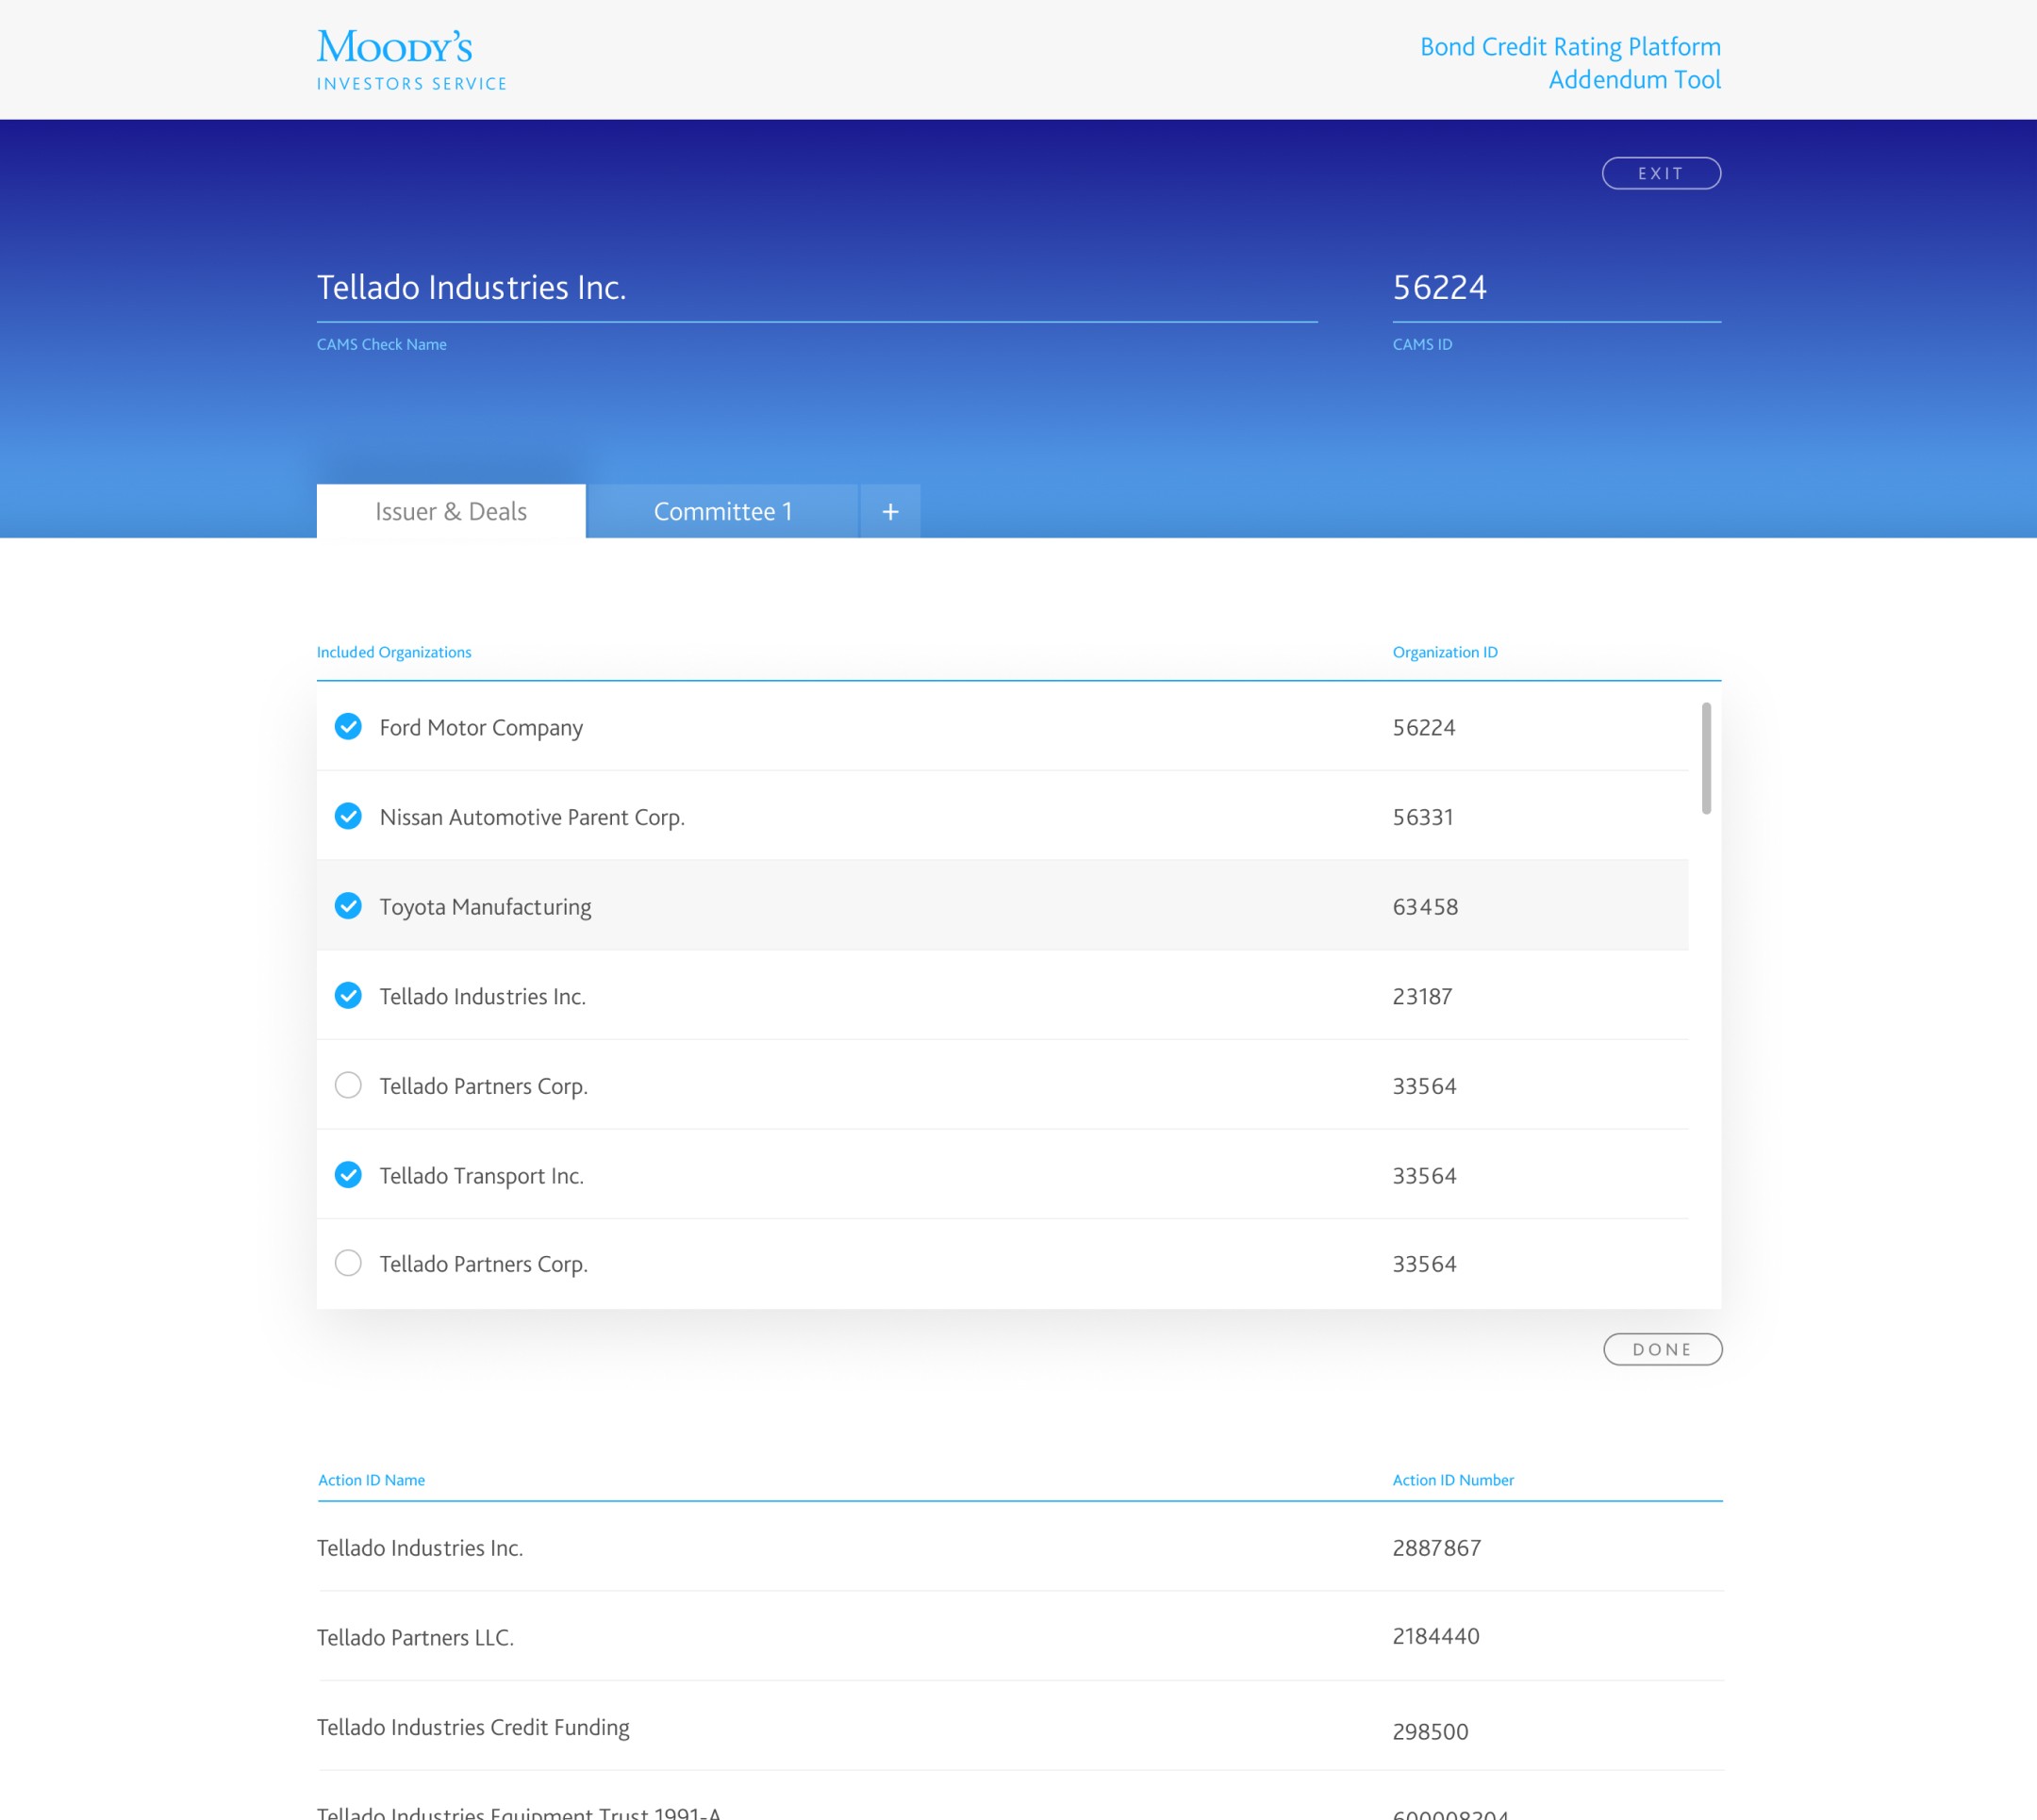
Task: Open the Issuer & Deals tab
Action: (451, 512)
